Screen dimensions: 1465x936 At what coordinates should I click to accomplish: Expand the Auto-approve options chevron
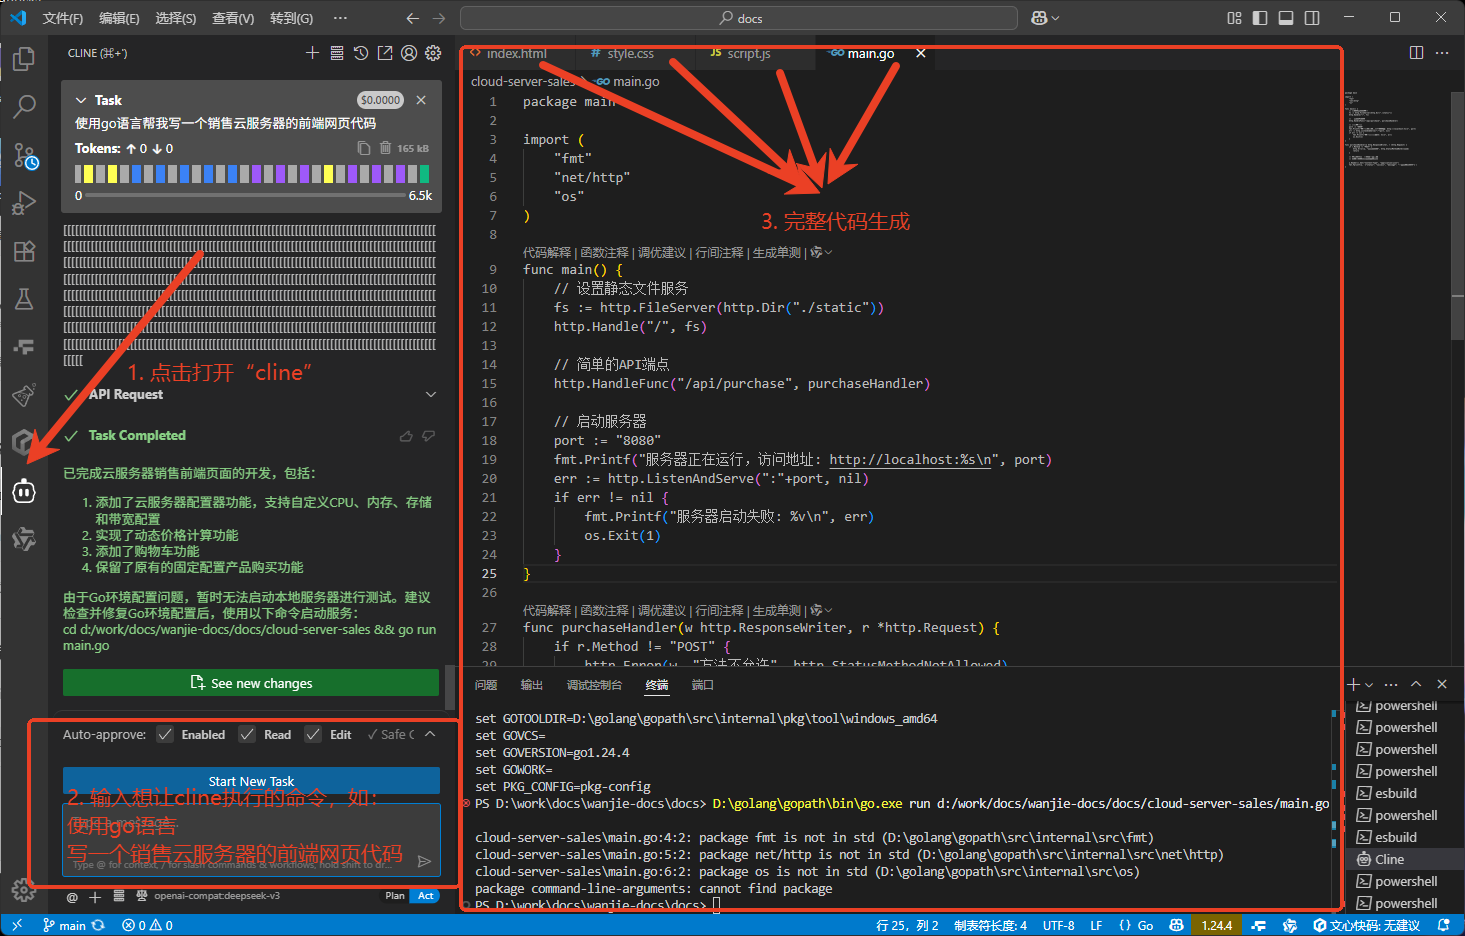(x=430, y=734)
